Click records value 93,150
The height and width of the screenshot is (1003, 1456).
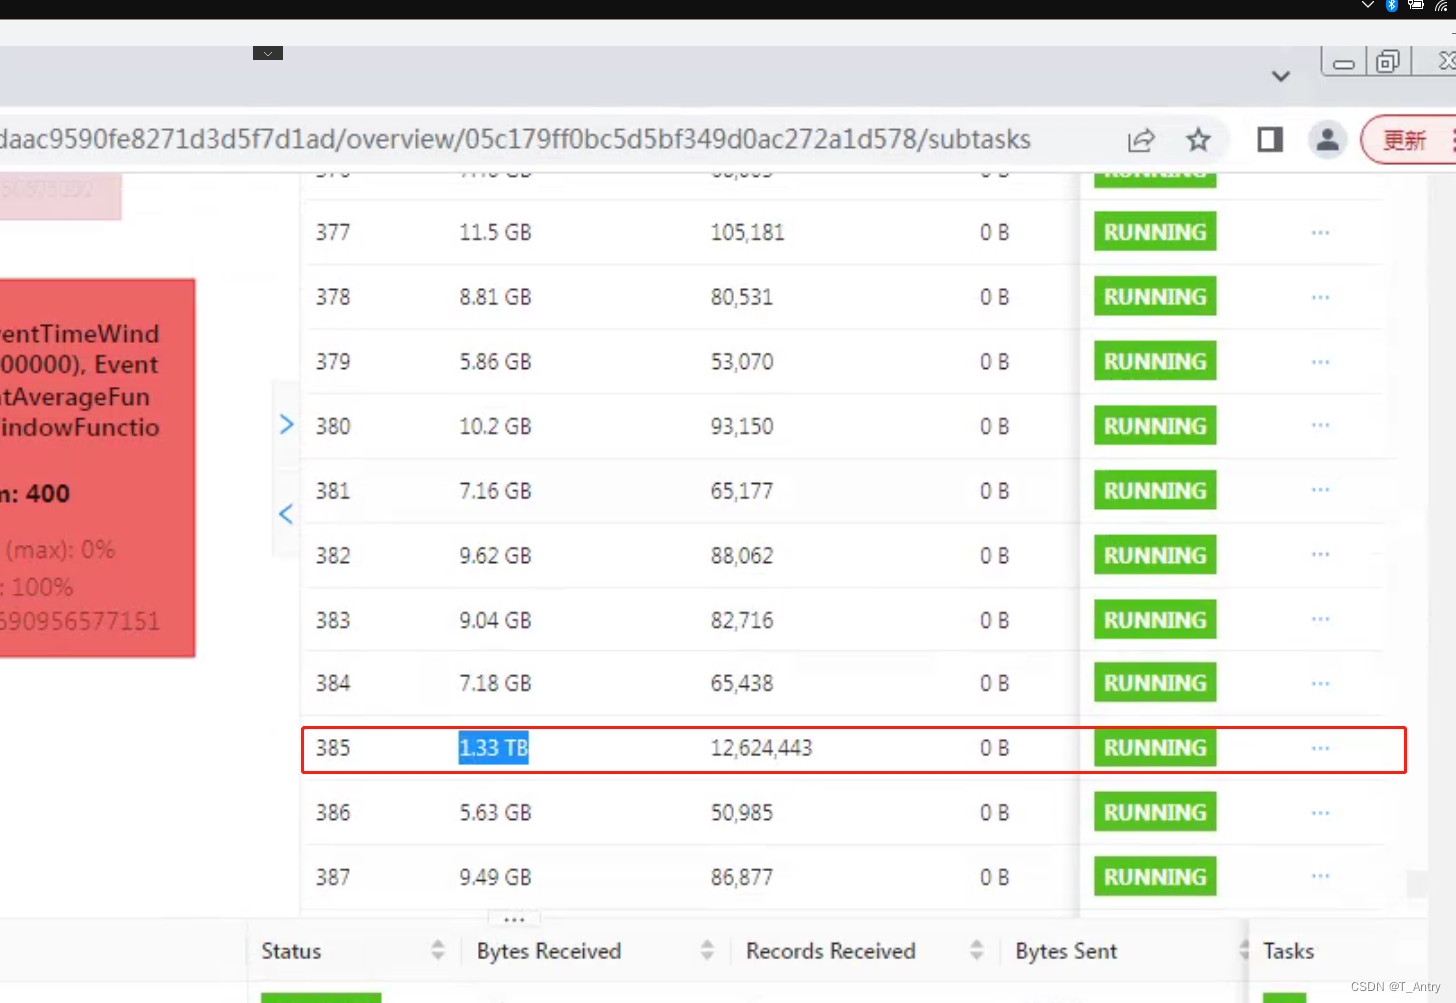pyautogui.click(x=742, y=426)
